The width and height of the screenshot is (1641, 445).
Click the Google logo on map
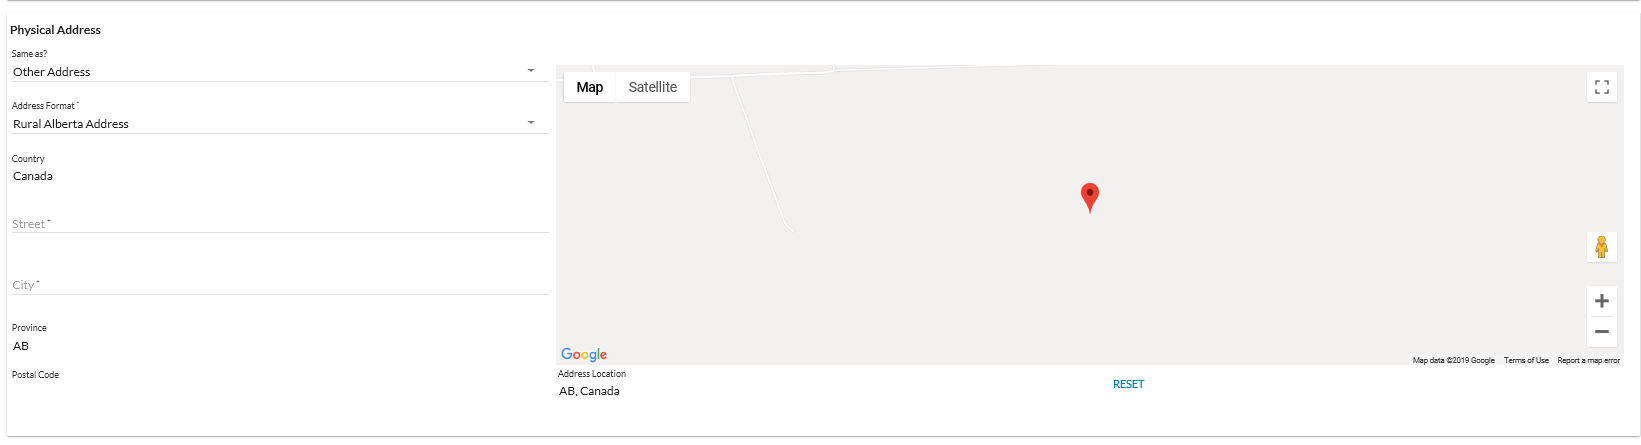tap(584, 354)
